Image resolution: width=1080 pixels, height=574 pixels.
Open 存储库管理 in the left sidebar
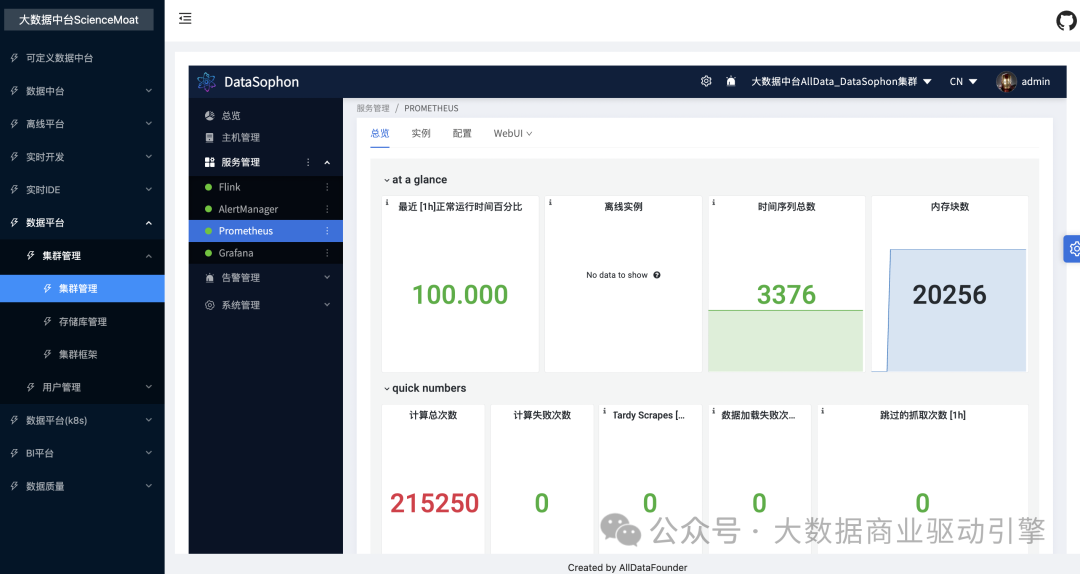[82, 322]
